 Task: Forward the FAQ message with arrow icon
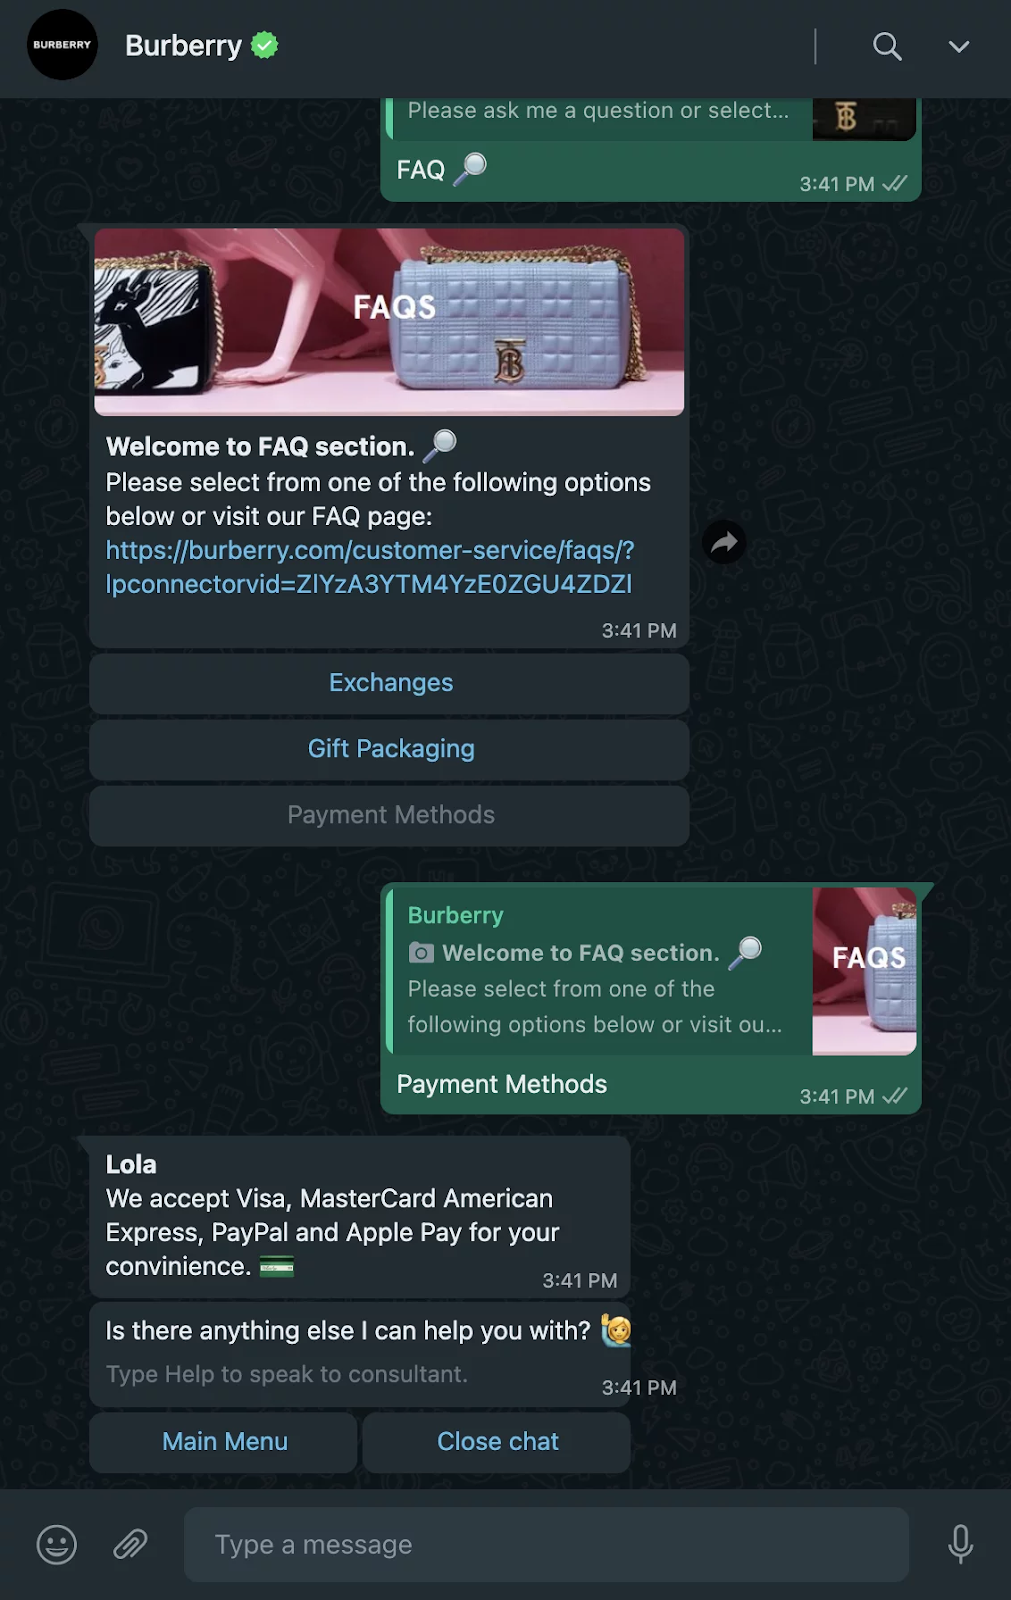(x=724, y=542)
